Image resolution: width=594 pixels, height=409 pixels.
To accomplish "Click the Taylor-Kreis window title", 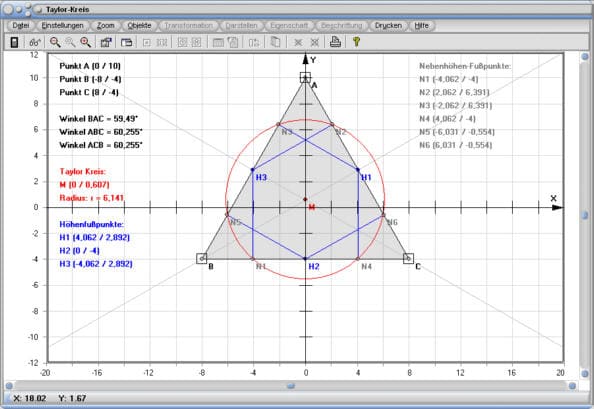I will (x=67, y=9).
